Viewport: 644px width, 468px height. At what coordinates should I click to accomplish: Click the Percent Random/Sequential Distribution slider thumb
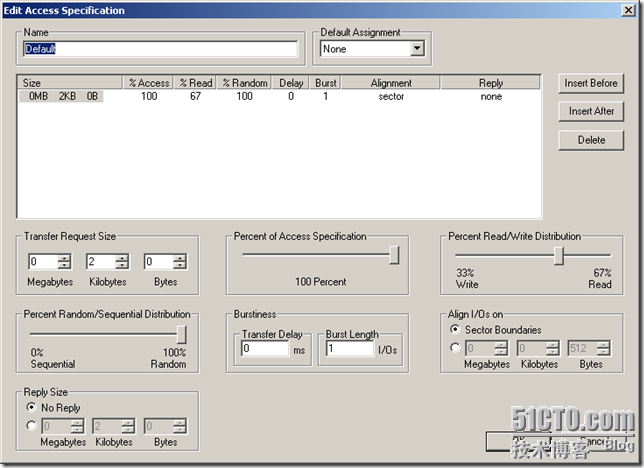click(182, 334)
